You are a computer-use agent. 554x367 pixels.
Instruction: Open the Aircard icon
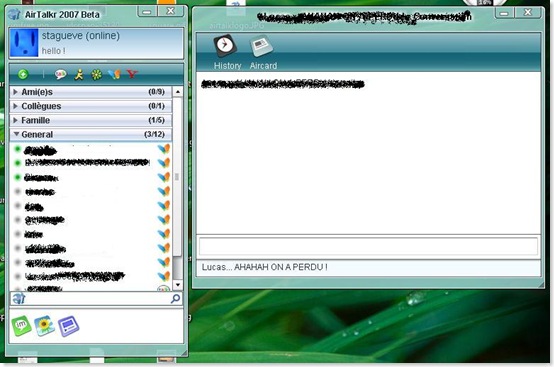261,47
